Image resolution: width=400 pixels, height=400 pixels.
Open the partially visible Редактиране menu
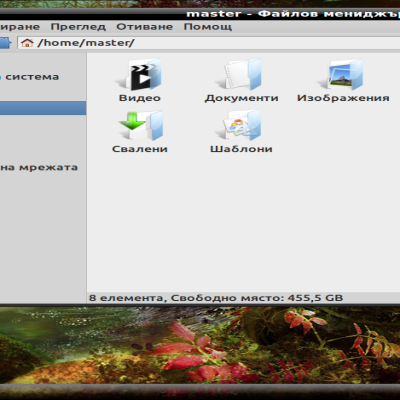20,27
